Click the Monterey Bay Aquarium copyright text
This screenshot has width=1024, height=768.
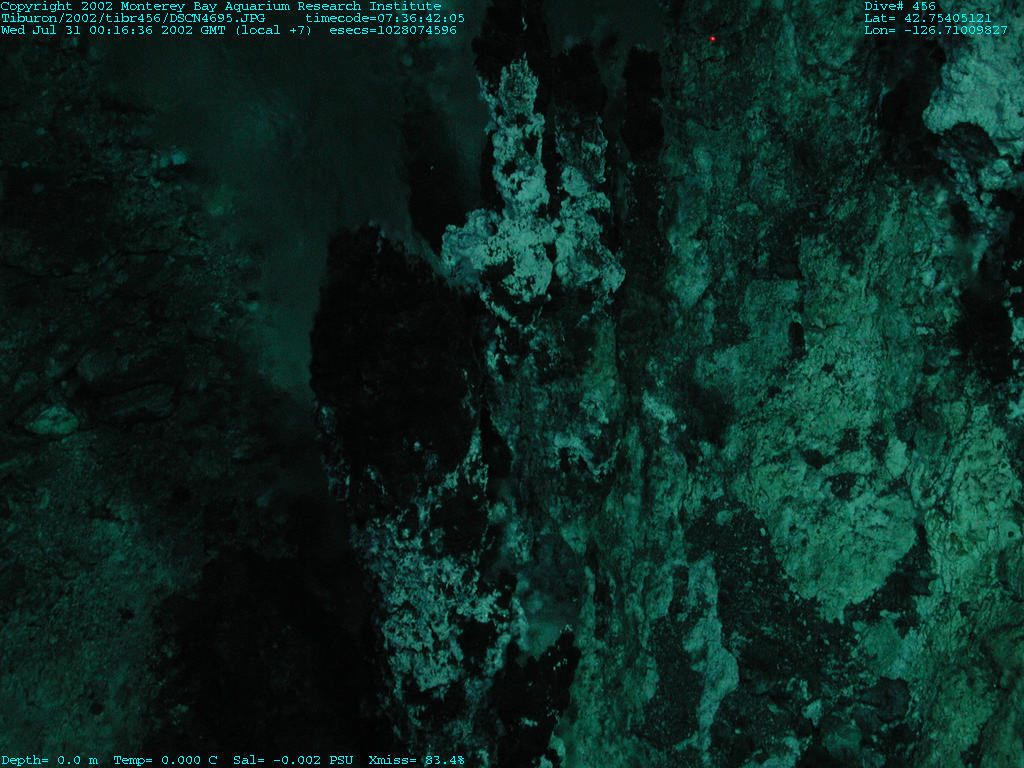coord(220,6)
